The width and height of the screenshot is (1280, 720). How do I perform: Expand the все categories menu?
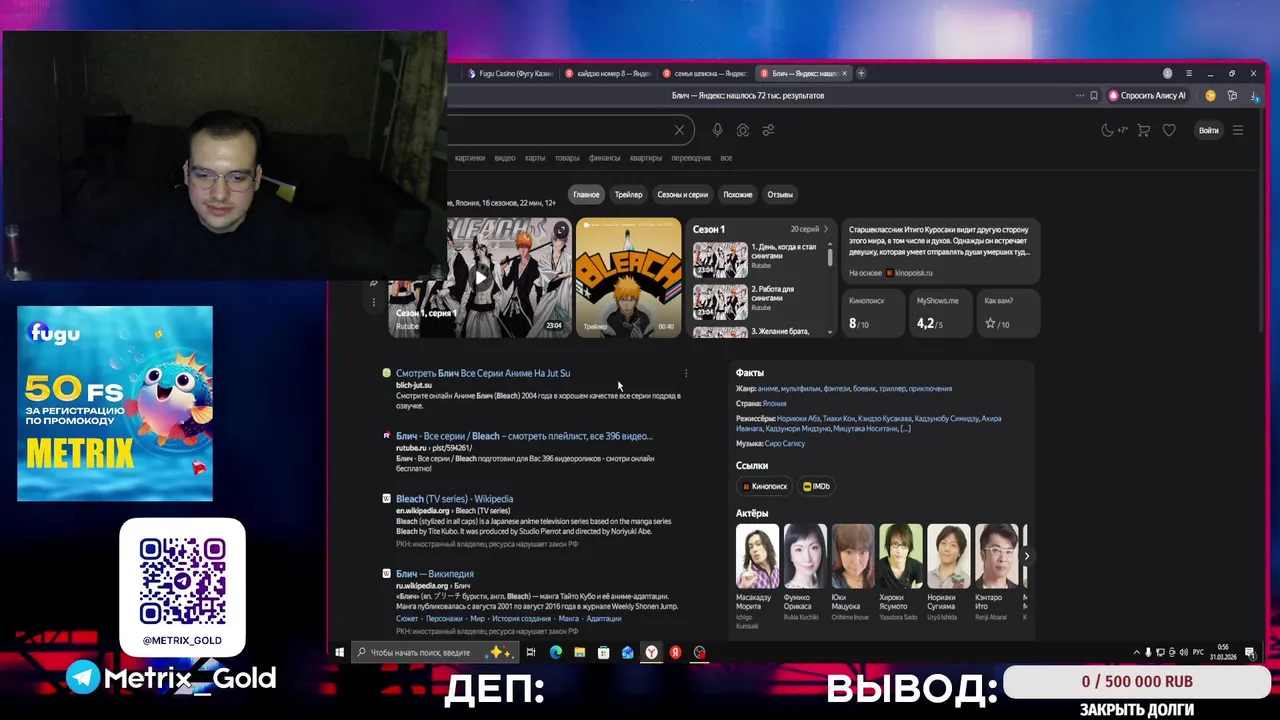[726, 158]
